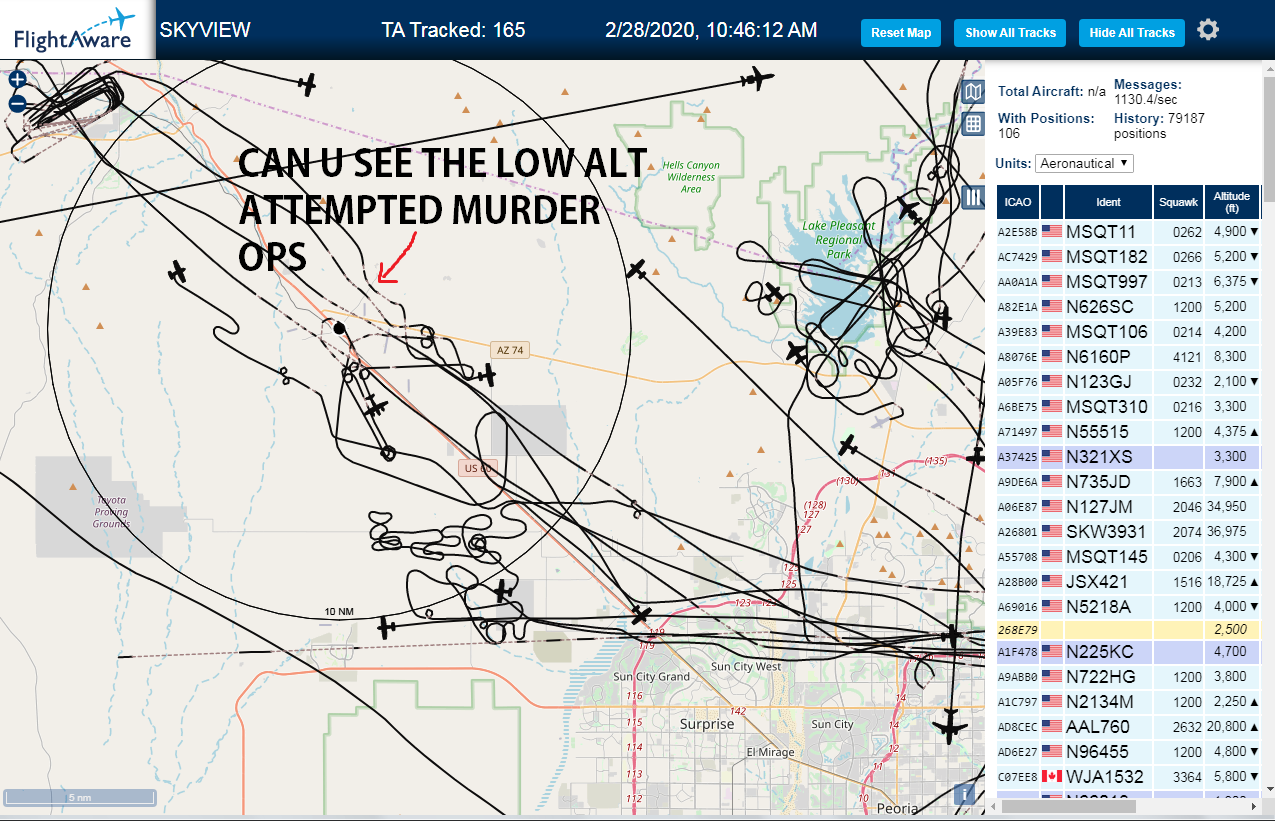
Task: Click the squawk value 4121 cell
Action: tap(1178, 357)
